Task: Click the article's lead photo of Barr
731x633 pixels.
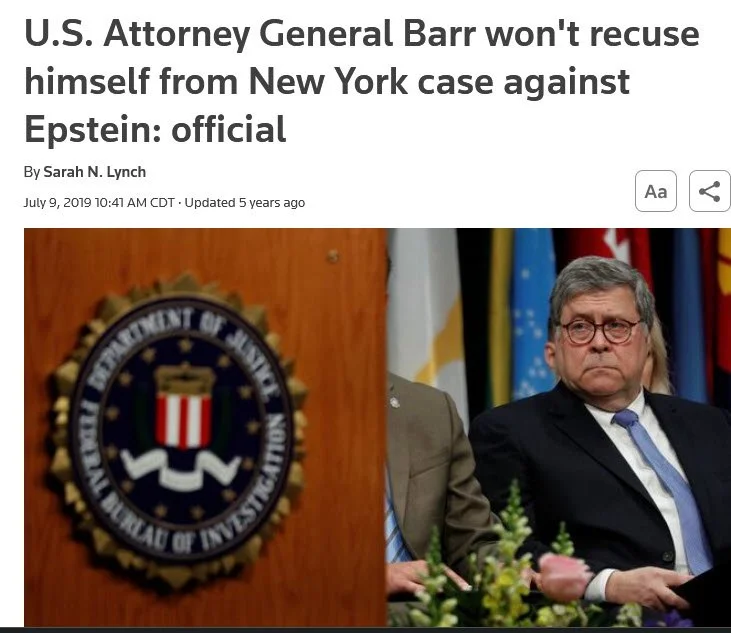Action: pos(377,427)
